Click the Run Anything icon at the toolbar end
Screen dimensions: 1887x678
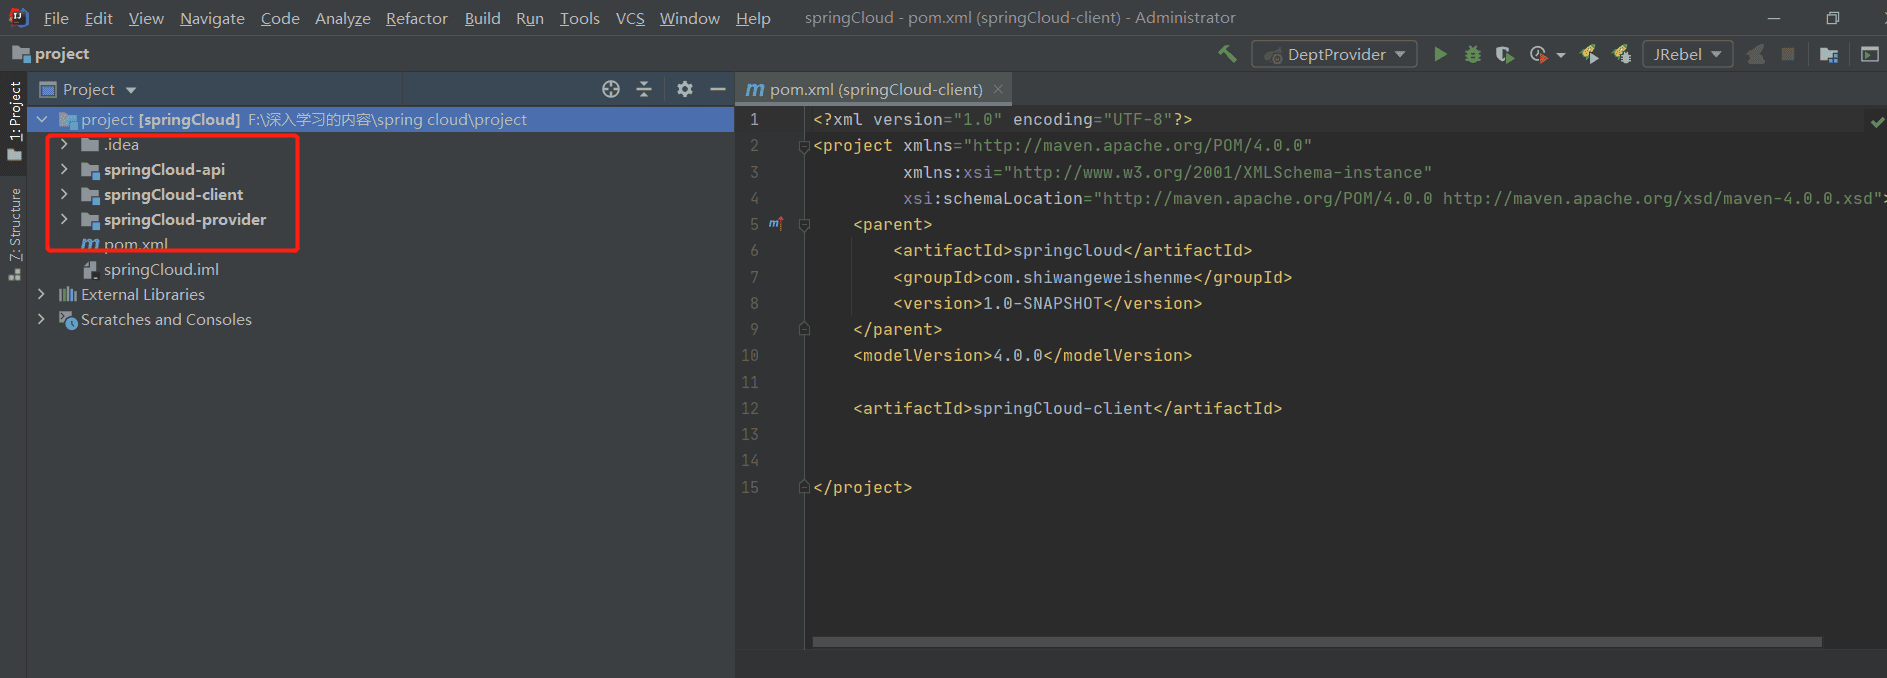pyautogui.click(x=1869, y=54)
